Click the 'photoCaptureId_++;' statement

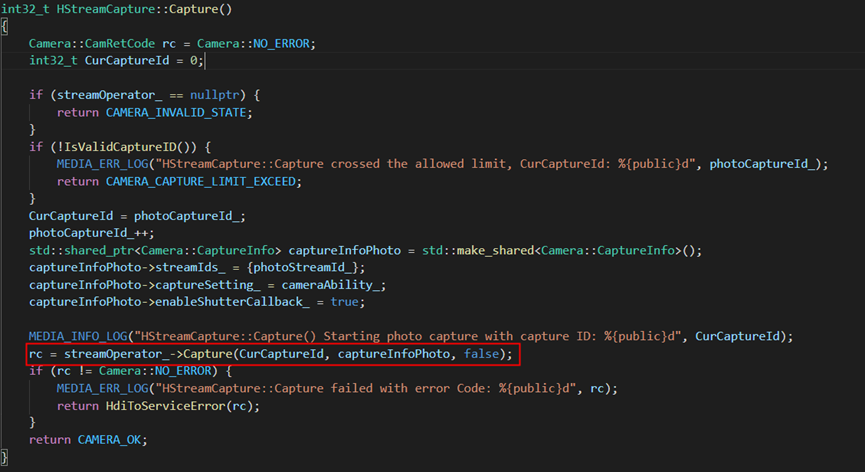click(92, 233)
